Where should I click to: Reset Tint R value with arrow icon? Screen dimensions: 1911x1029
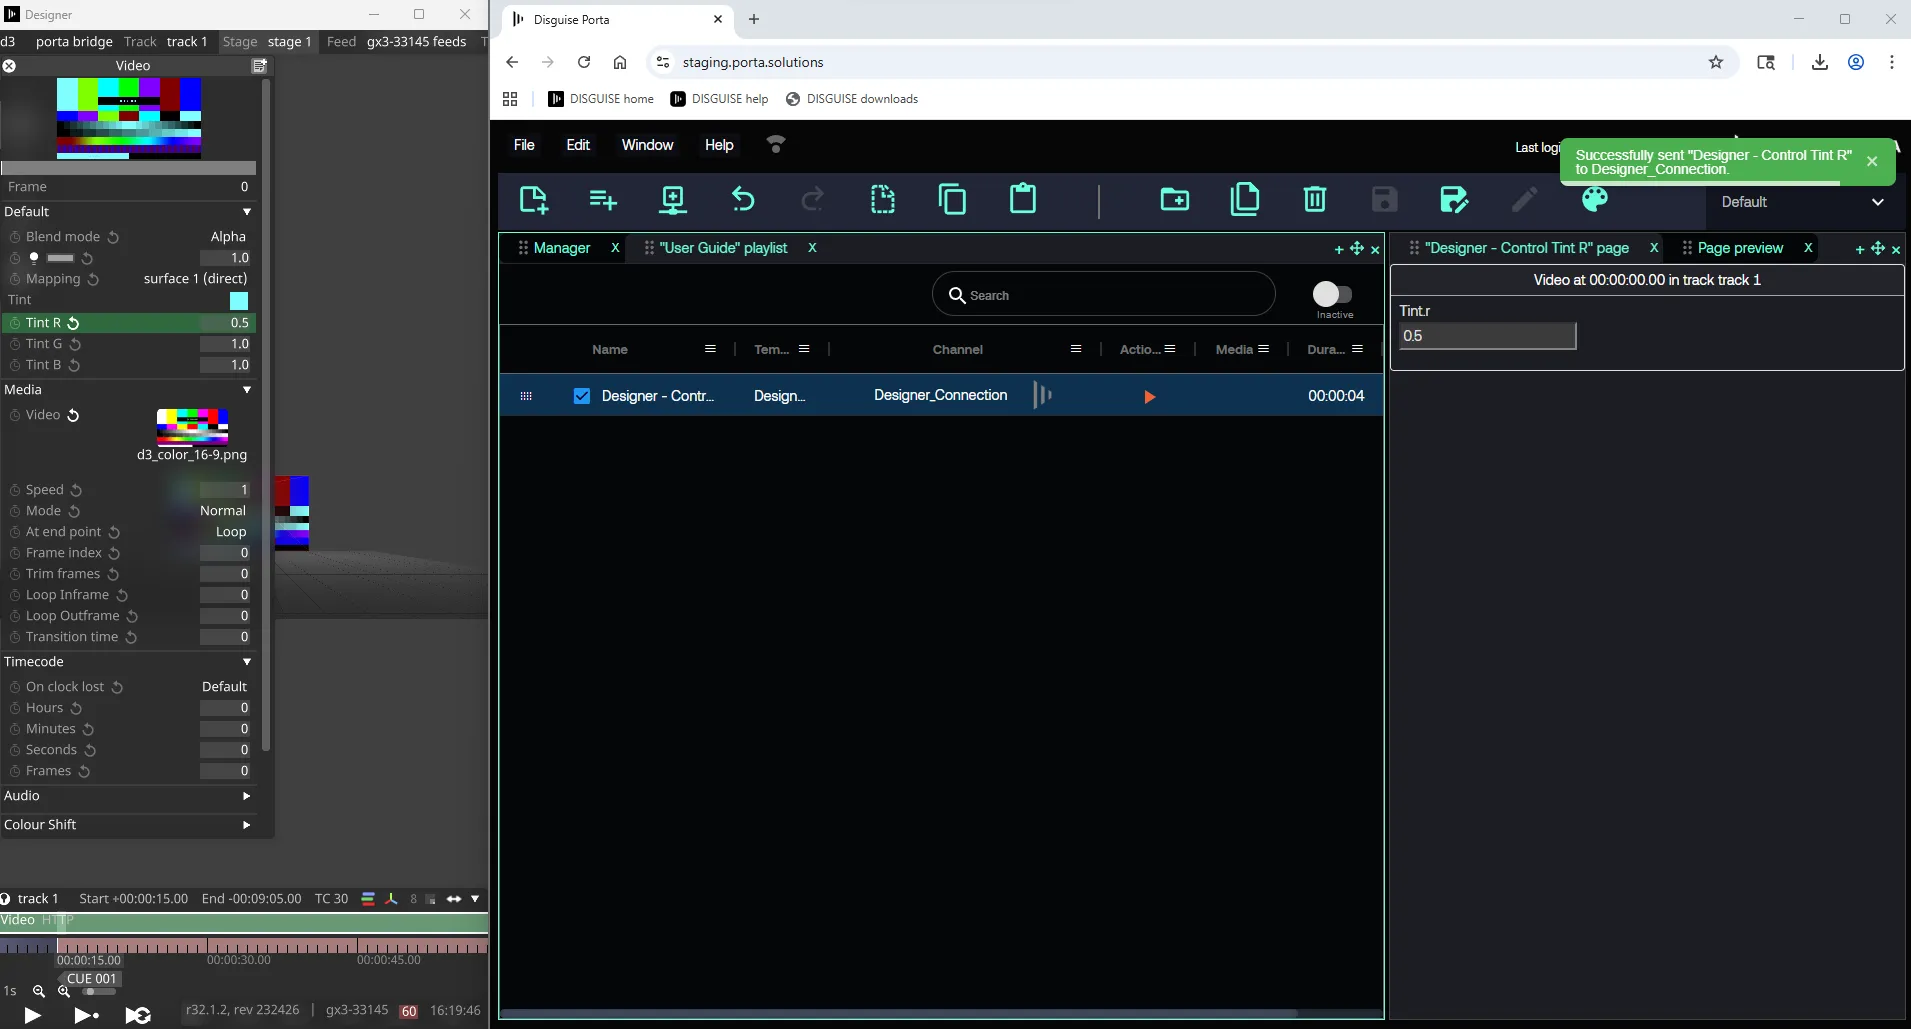coord(74,323)
